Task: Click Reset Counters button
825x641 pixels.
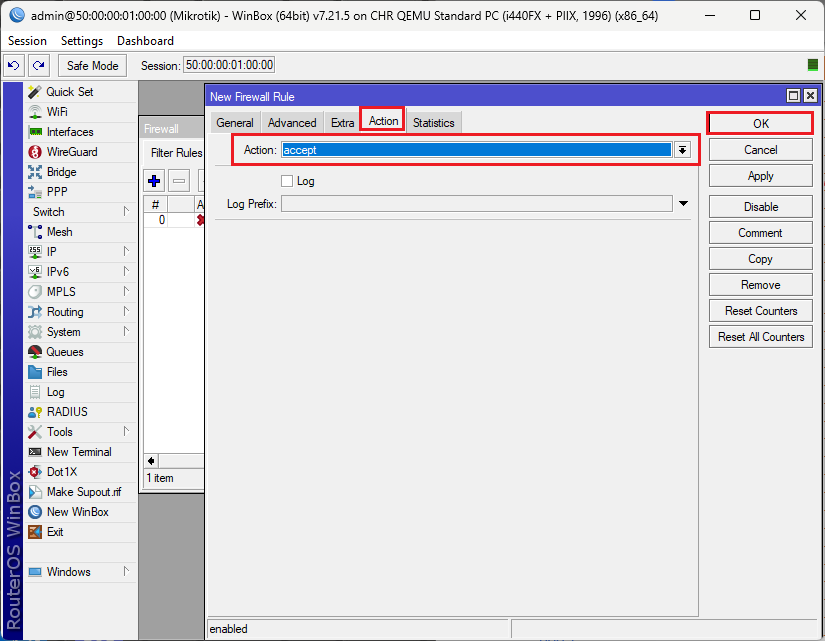Action: coord(761,311)
